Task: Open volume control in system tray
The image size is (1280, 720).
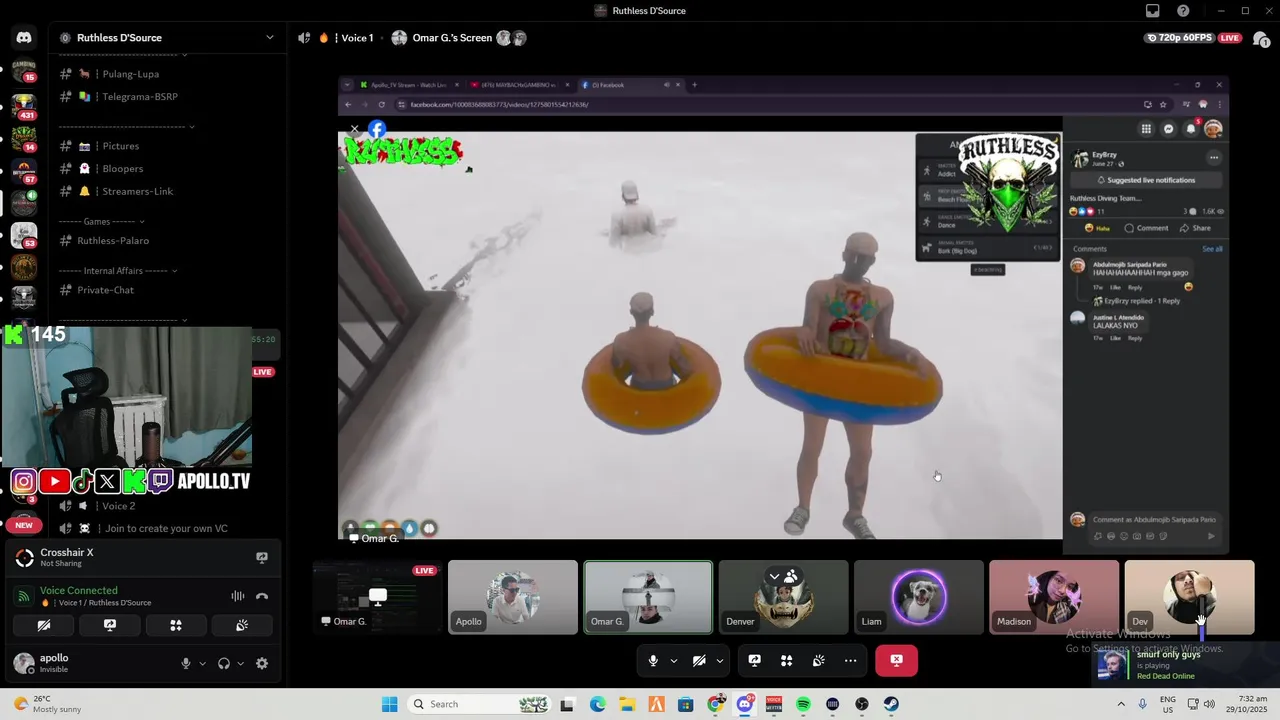Action: click(1209, 704)
